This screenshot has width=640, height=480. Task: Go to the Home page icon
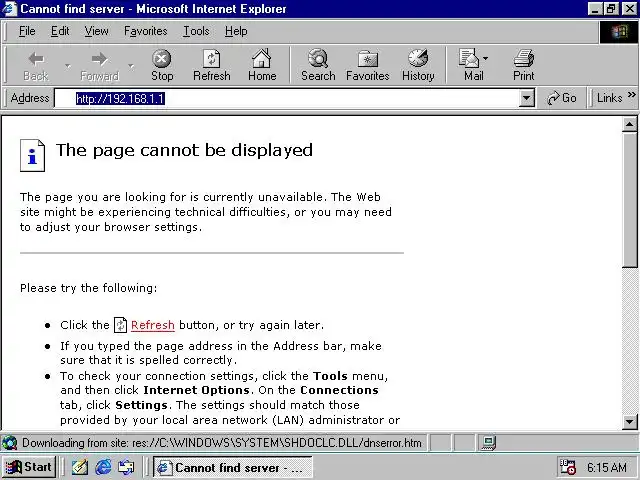pos(262,65)
